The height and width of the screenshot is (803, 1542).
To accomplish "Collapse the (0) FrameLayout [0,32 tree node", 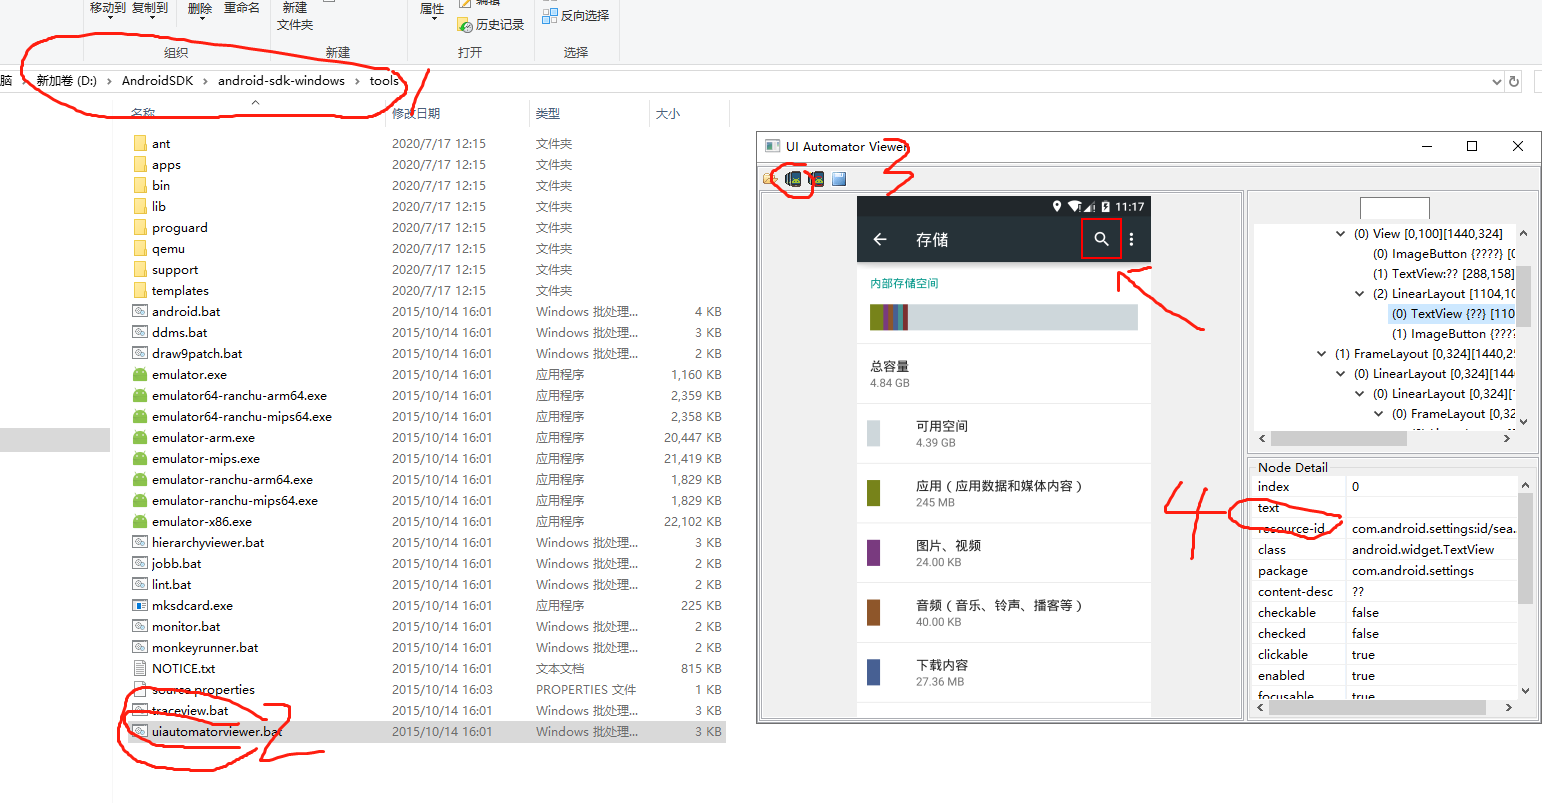I will 1378,414.
